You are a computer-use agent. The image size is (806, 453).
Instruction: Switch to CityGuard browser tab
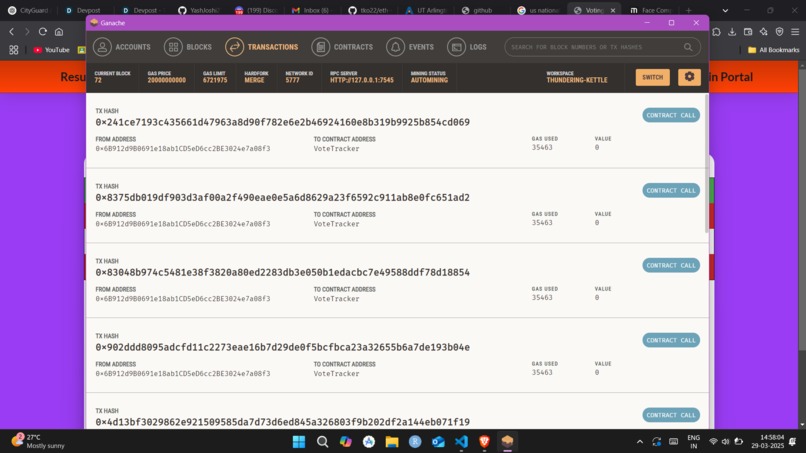click(x=29, y=10)
